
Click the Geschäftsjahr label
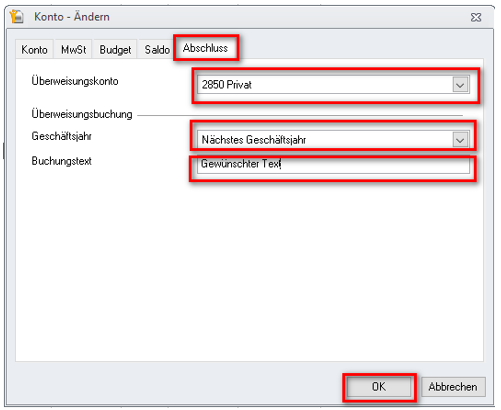coord(61,136)
